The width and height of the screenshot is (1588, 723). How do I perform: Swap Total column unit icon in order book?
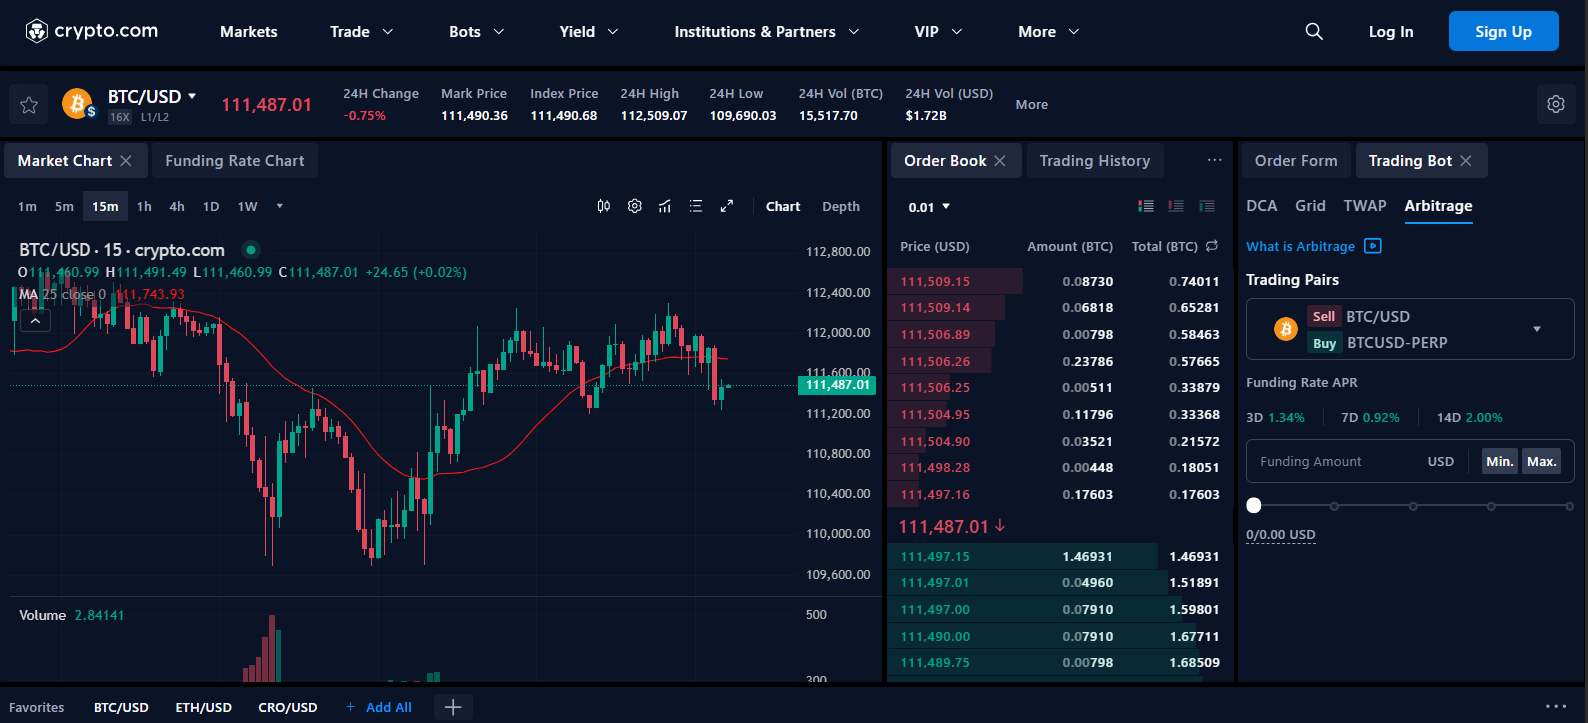(1212, 246)
